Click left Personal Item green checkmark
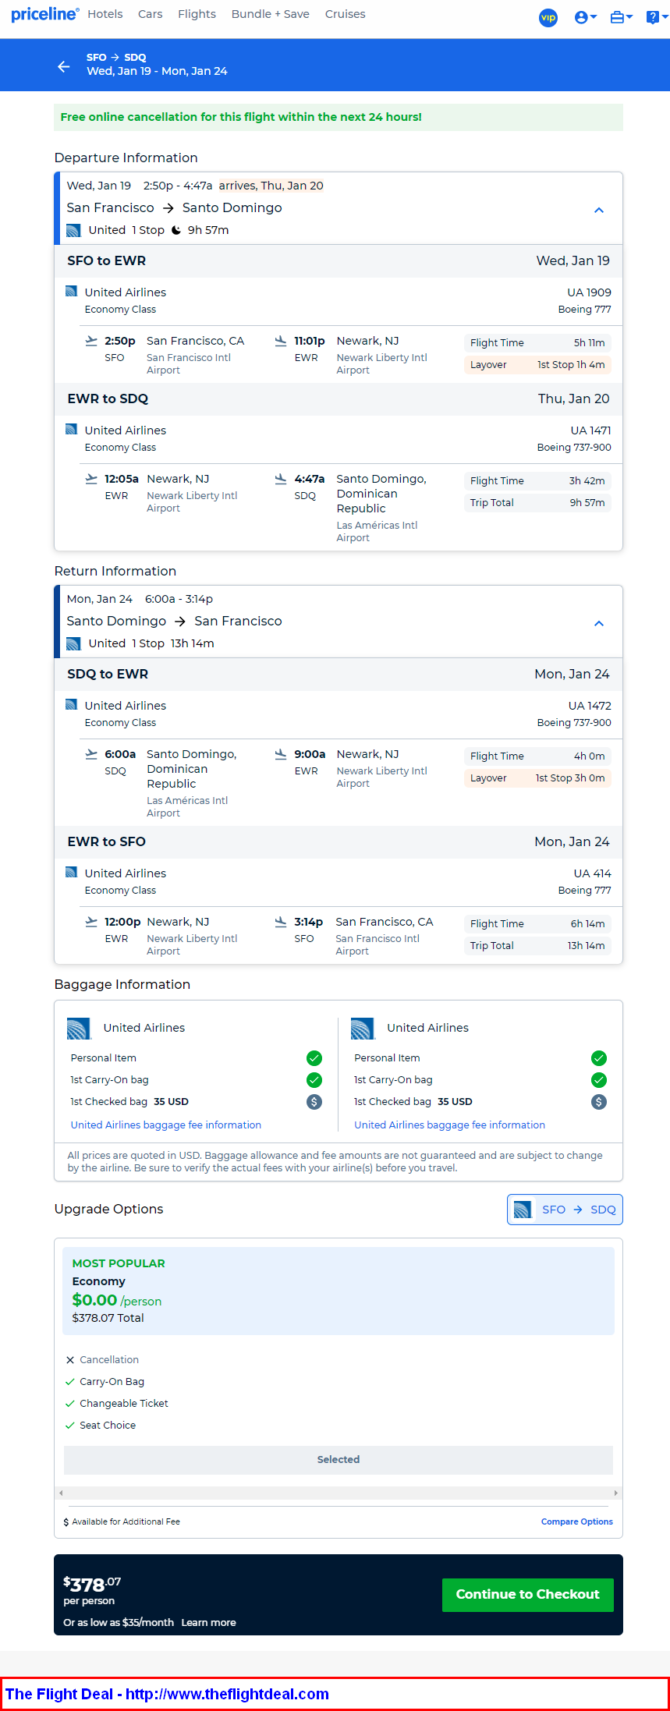The image size is (670, 1711). (x=314, y=1058)
